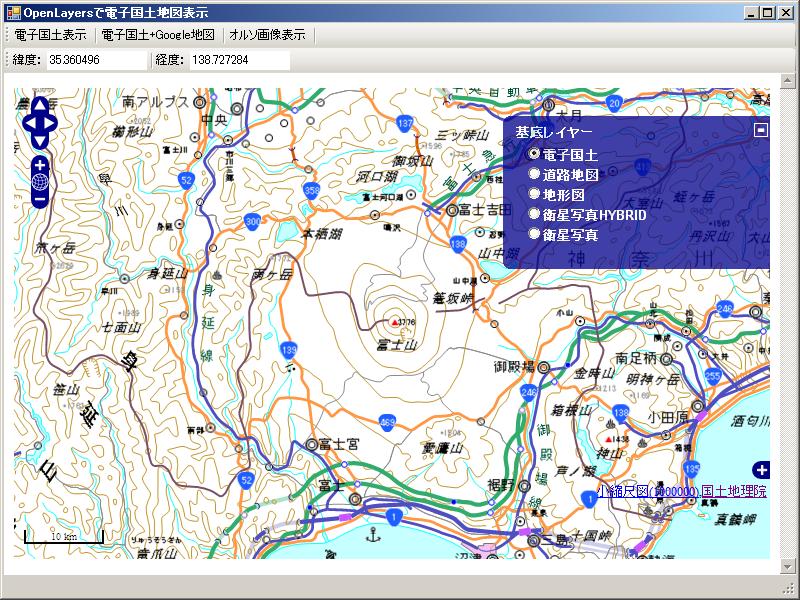Click the pan down arrow on map

click(x=40, y=141)
